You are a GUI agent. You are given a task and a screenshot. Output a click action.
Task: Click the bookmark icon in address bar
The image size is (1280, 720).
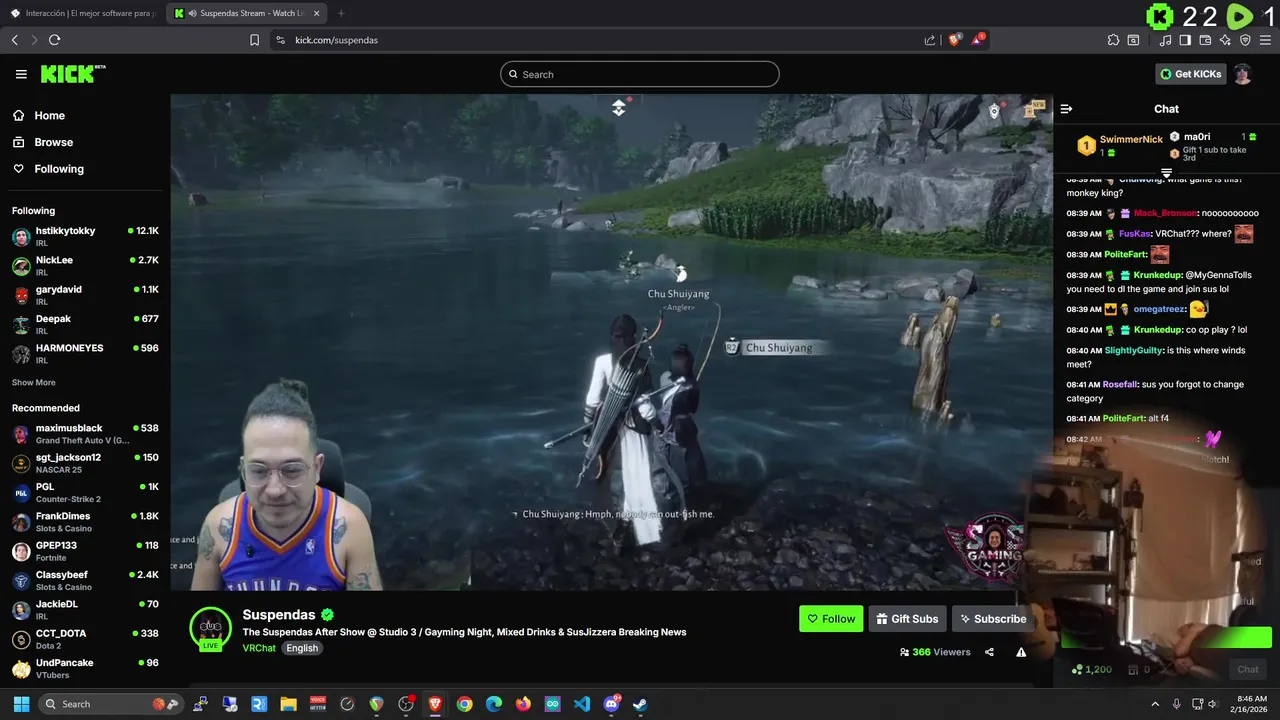254,40
